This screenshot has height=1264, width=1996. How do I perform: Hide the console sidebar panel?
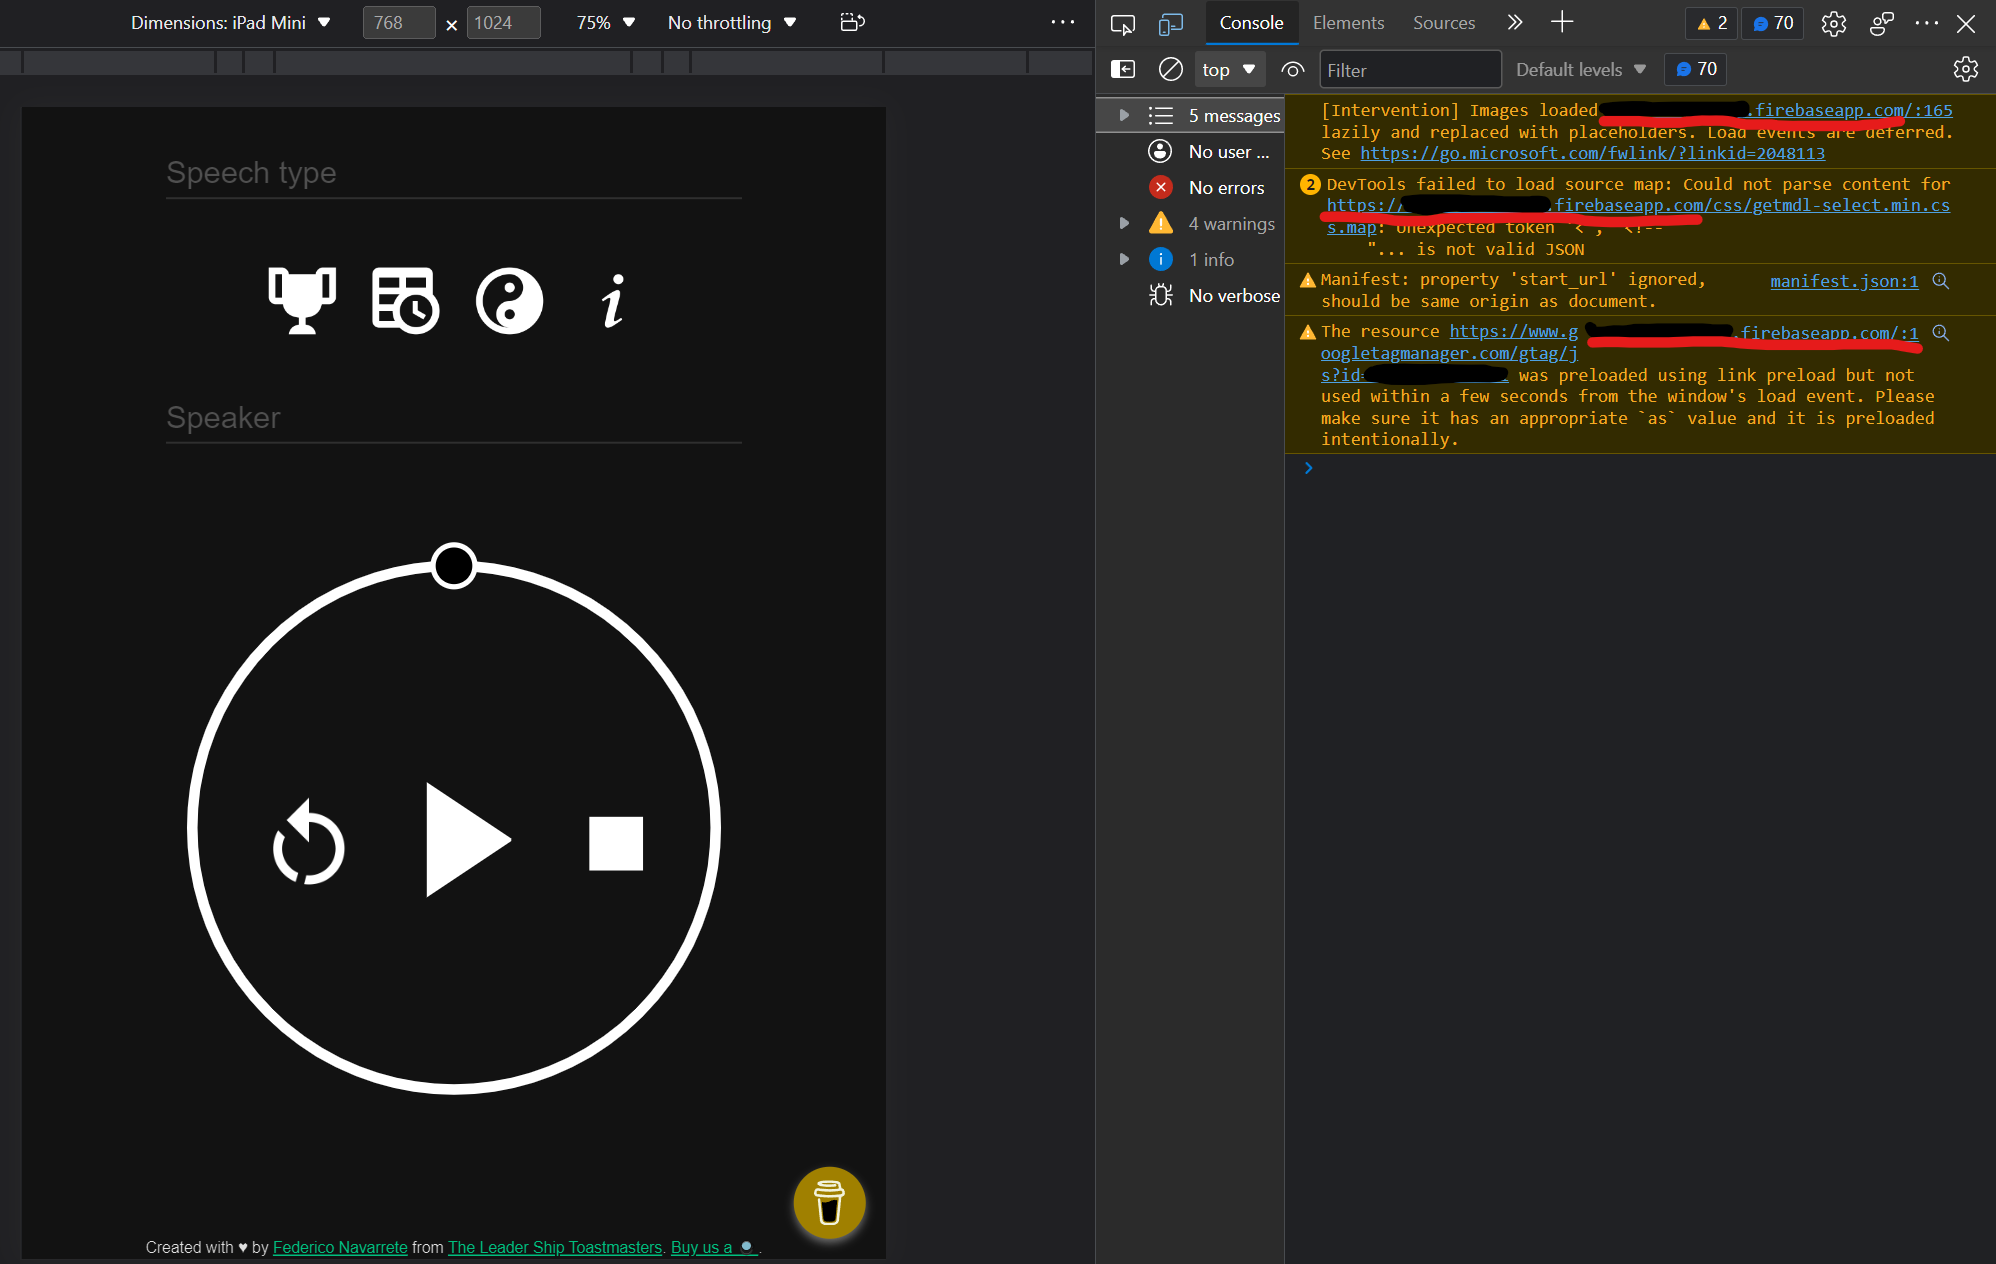tap(1123, 69)
